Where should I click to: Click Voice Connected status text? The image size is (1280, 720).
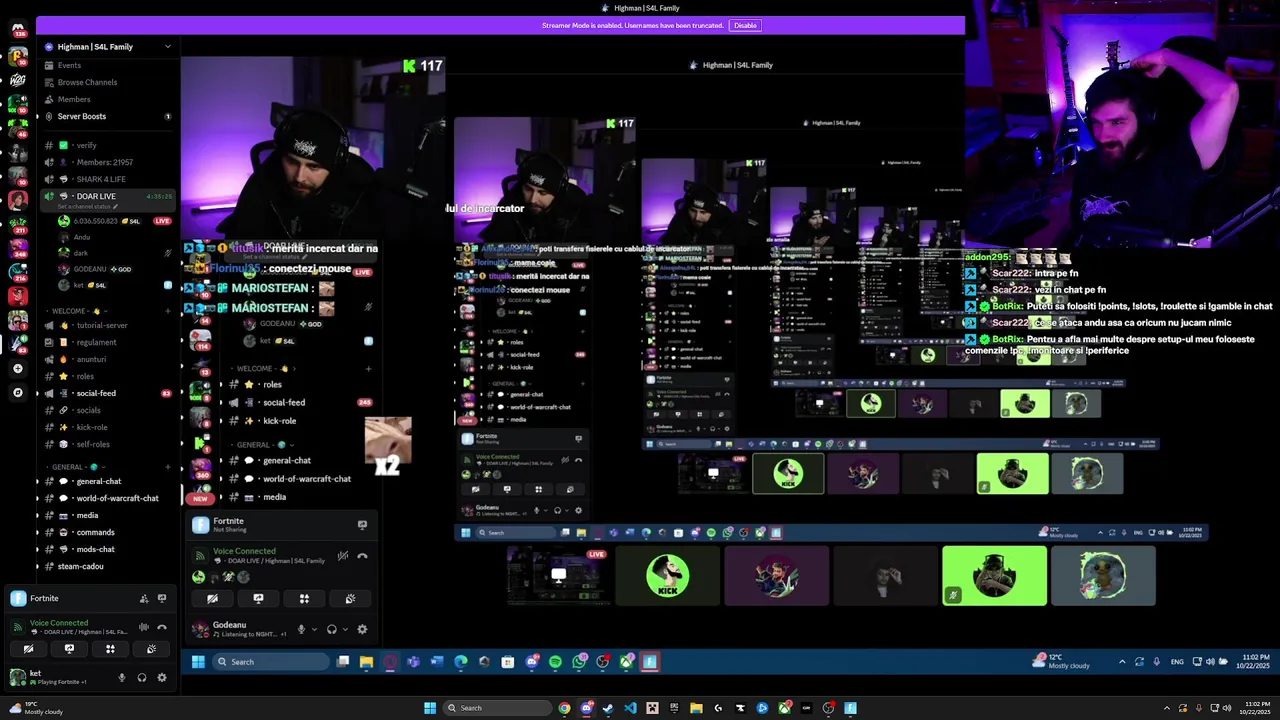(59, 622)
